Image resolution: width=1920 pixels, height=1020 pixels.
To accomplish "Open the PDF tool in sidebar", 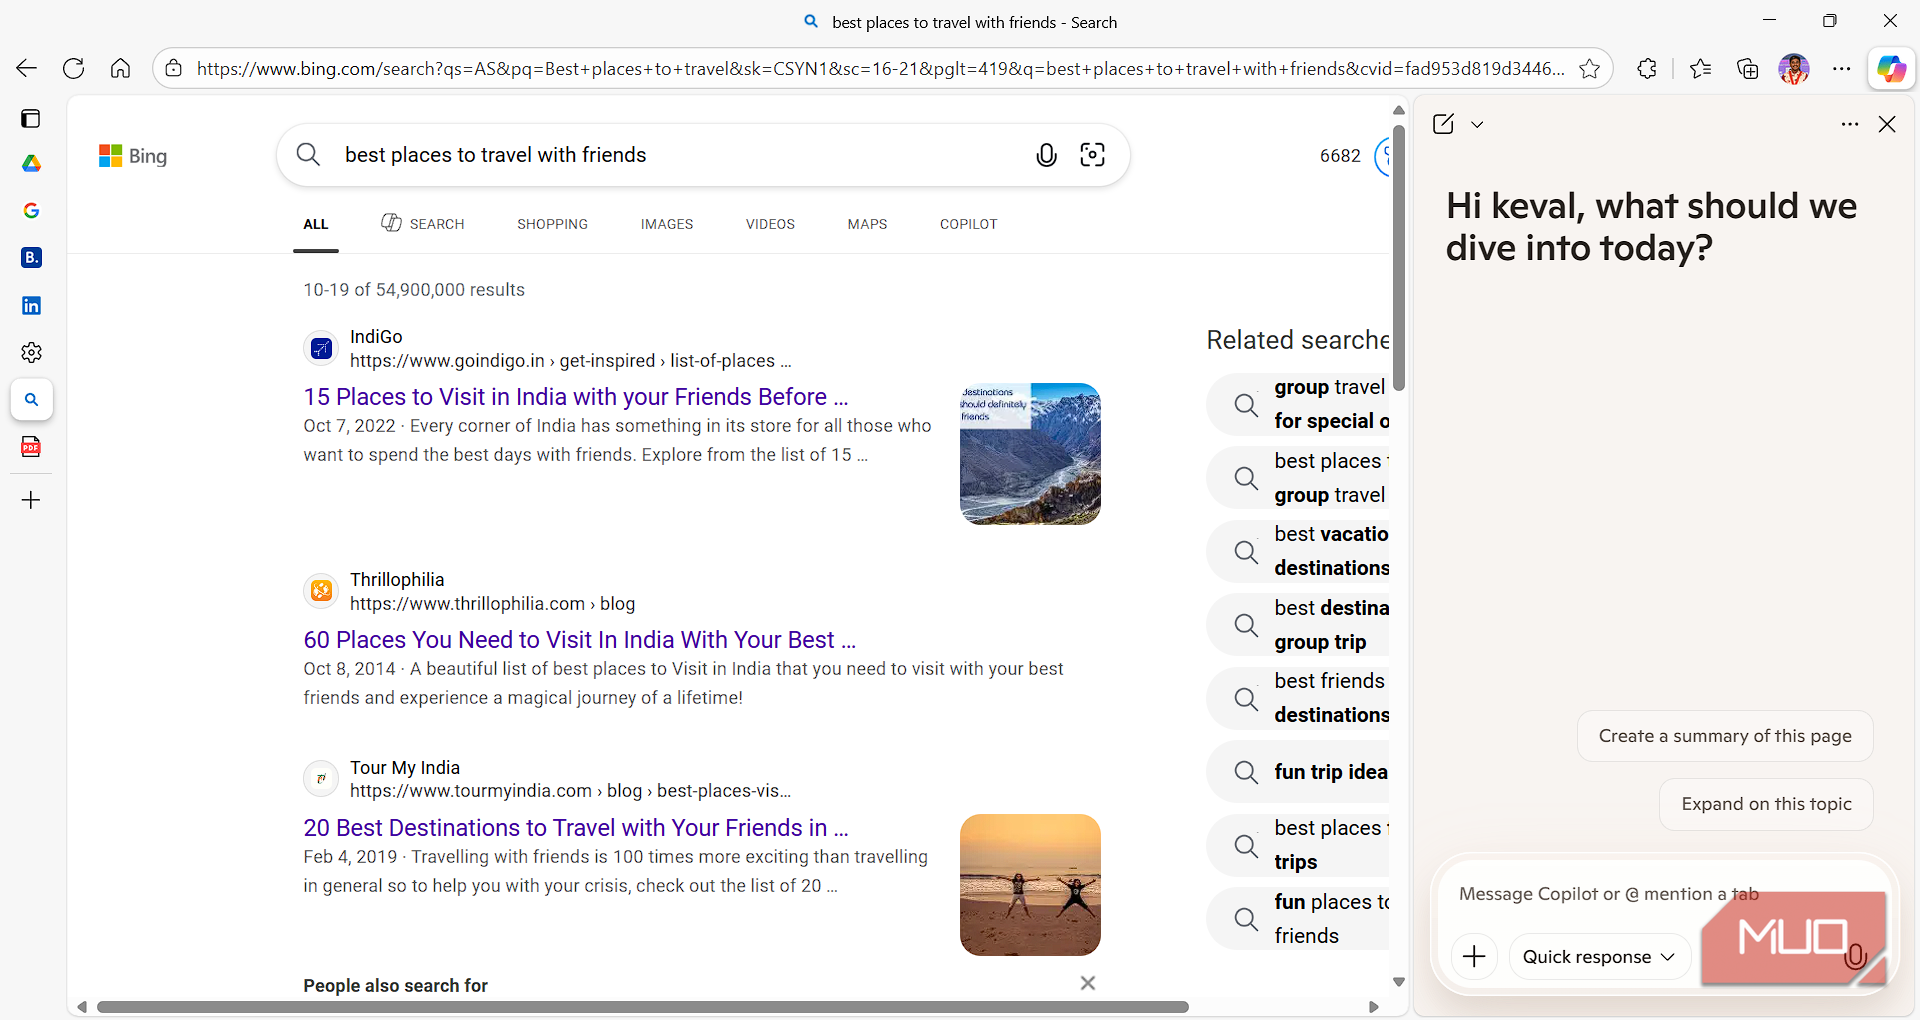I will (31, 447).
